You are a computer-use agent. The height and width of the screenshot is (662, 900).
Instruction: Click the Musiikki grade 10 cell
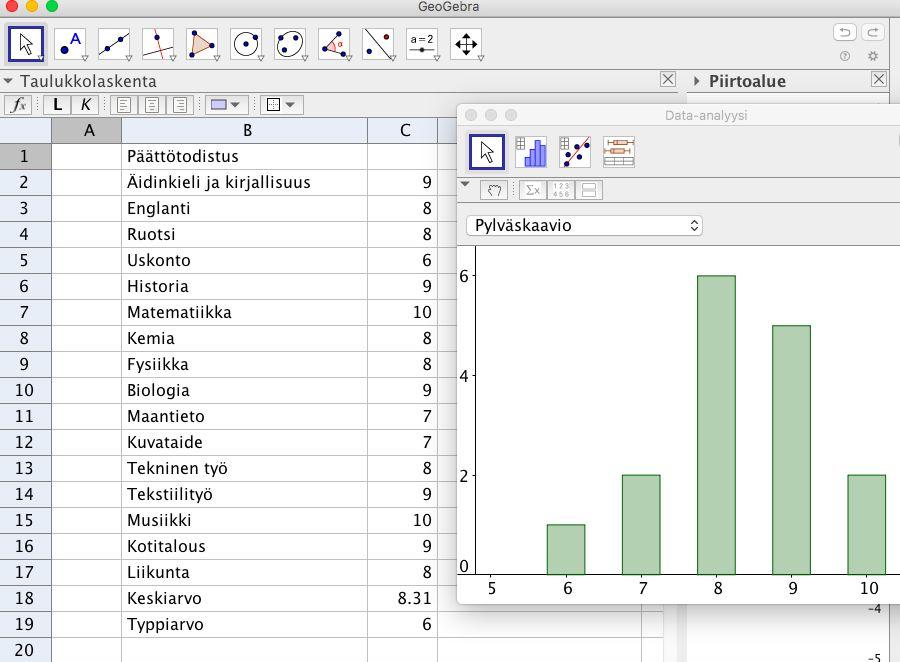pyautogui.click(x=403, y=520)
